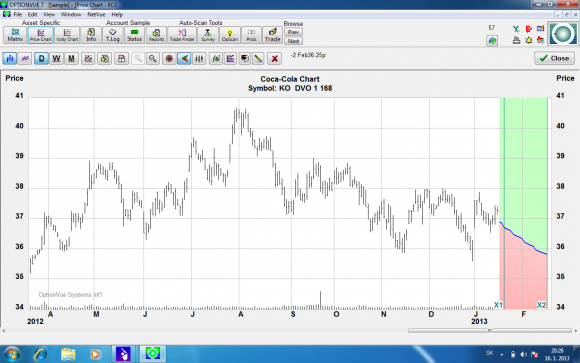580x363 pixels.
Task: Click the OptionVue taskbar icon
Action: [x=152, y=354]
